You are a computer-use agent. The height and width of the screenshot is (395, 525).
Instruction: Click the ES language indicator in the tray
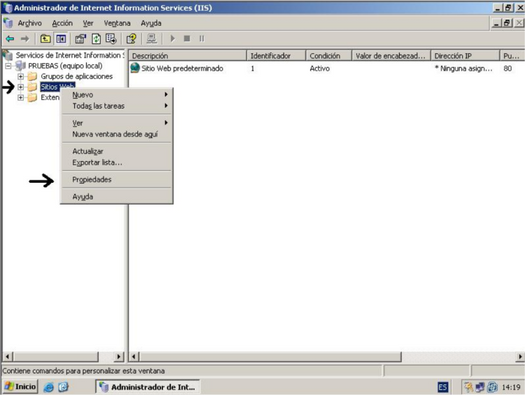[x=443, y=387]
